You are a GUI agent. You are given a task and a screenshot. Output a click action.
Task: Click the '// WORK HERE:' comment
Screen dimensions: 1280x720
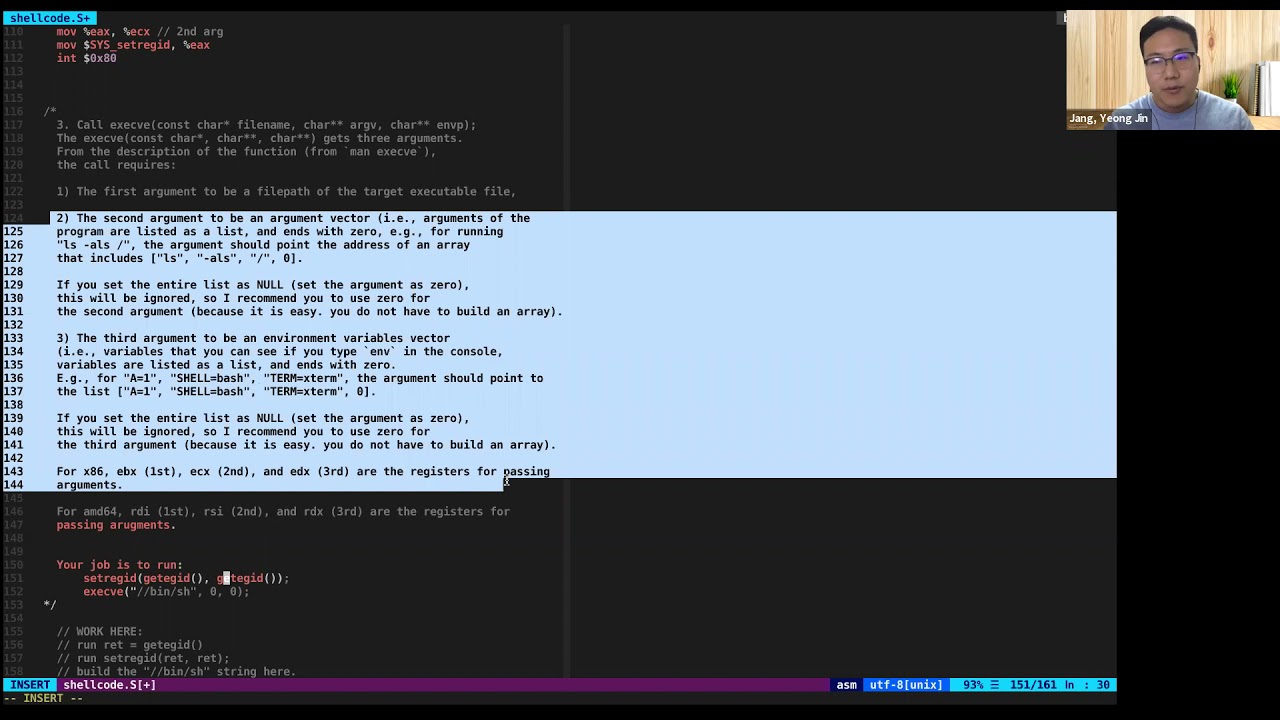click(99, 631)
